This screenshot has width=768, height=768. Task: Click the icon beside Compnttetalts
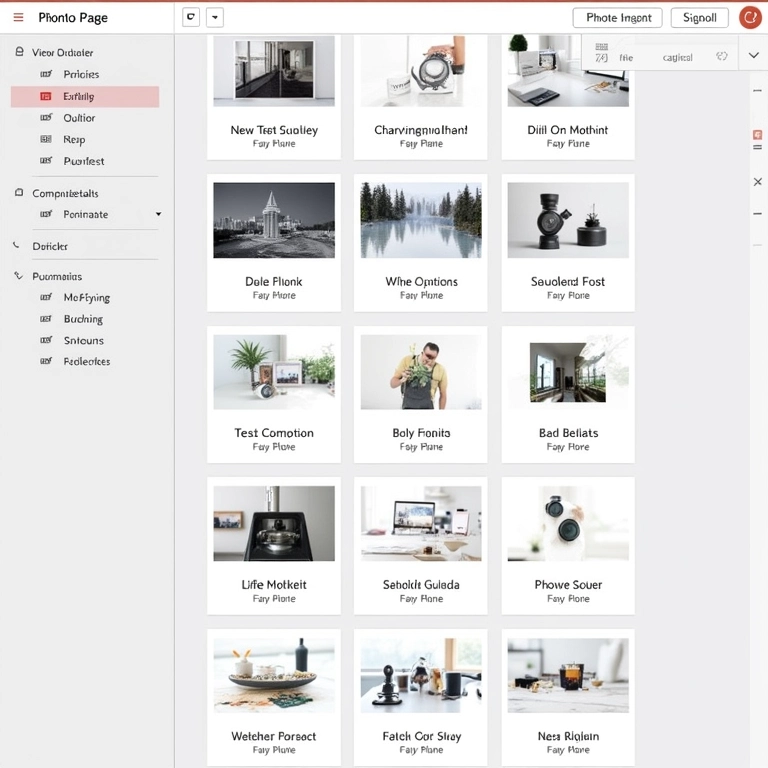[x=19, y=192]
